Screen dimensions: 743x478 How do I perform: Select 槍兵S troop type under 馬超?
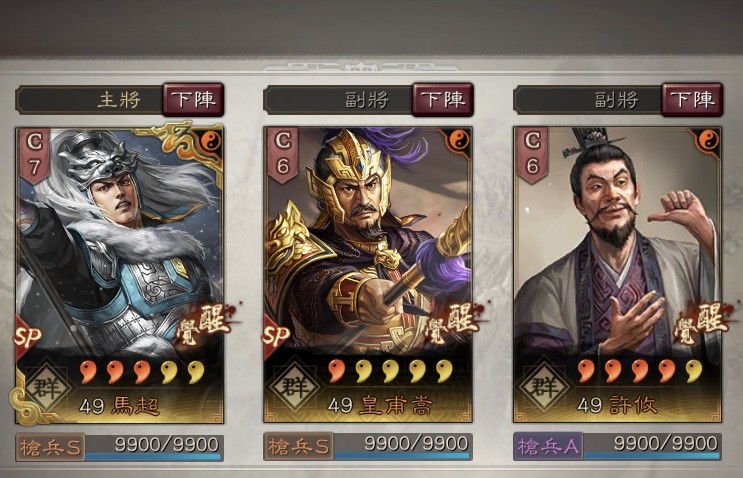tap(50, 447)
